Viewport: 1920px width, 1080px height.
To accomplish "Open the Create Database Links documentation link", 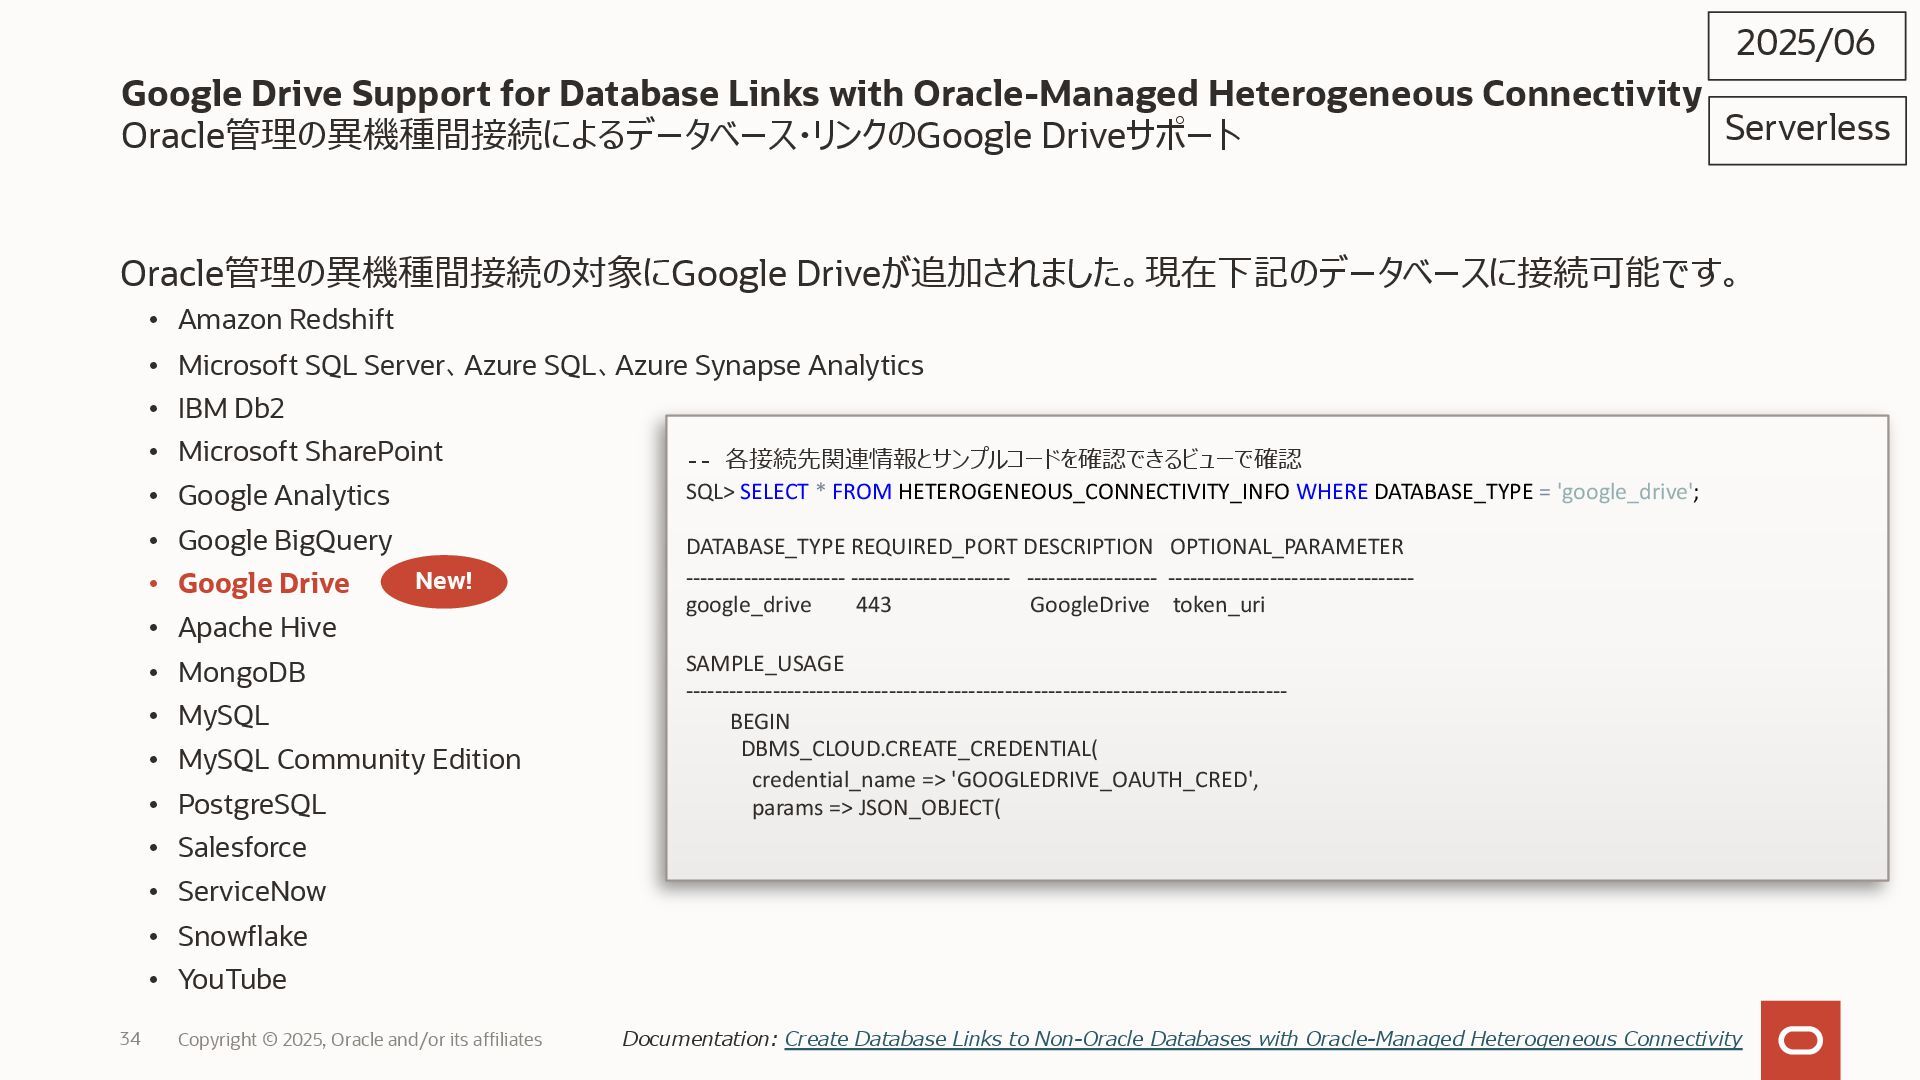I will (1263, 1039).
